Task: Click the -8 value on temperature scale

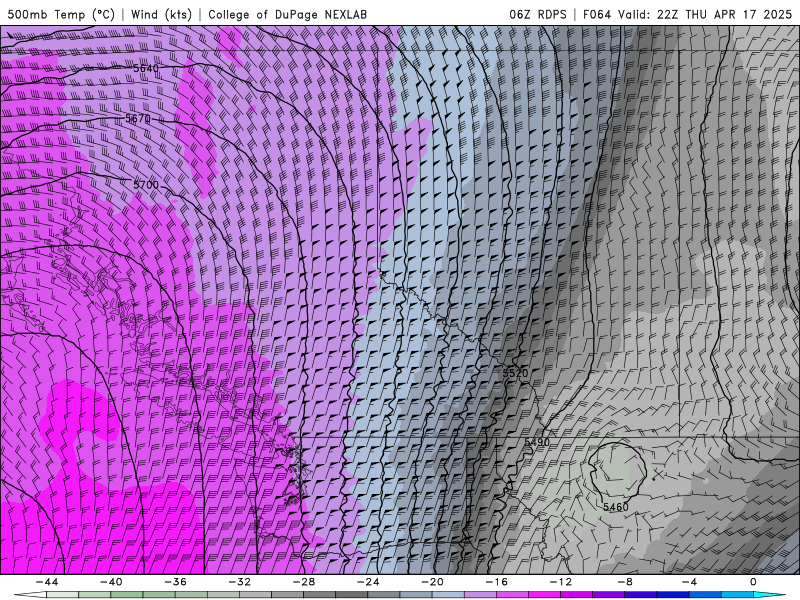Action: coord(624,582)
